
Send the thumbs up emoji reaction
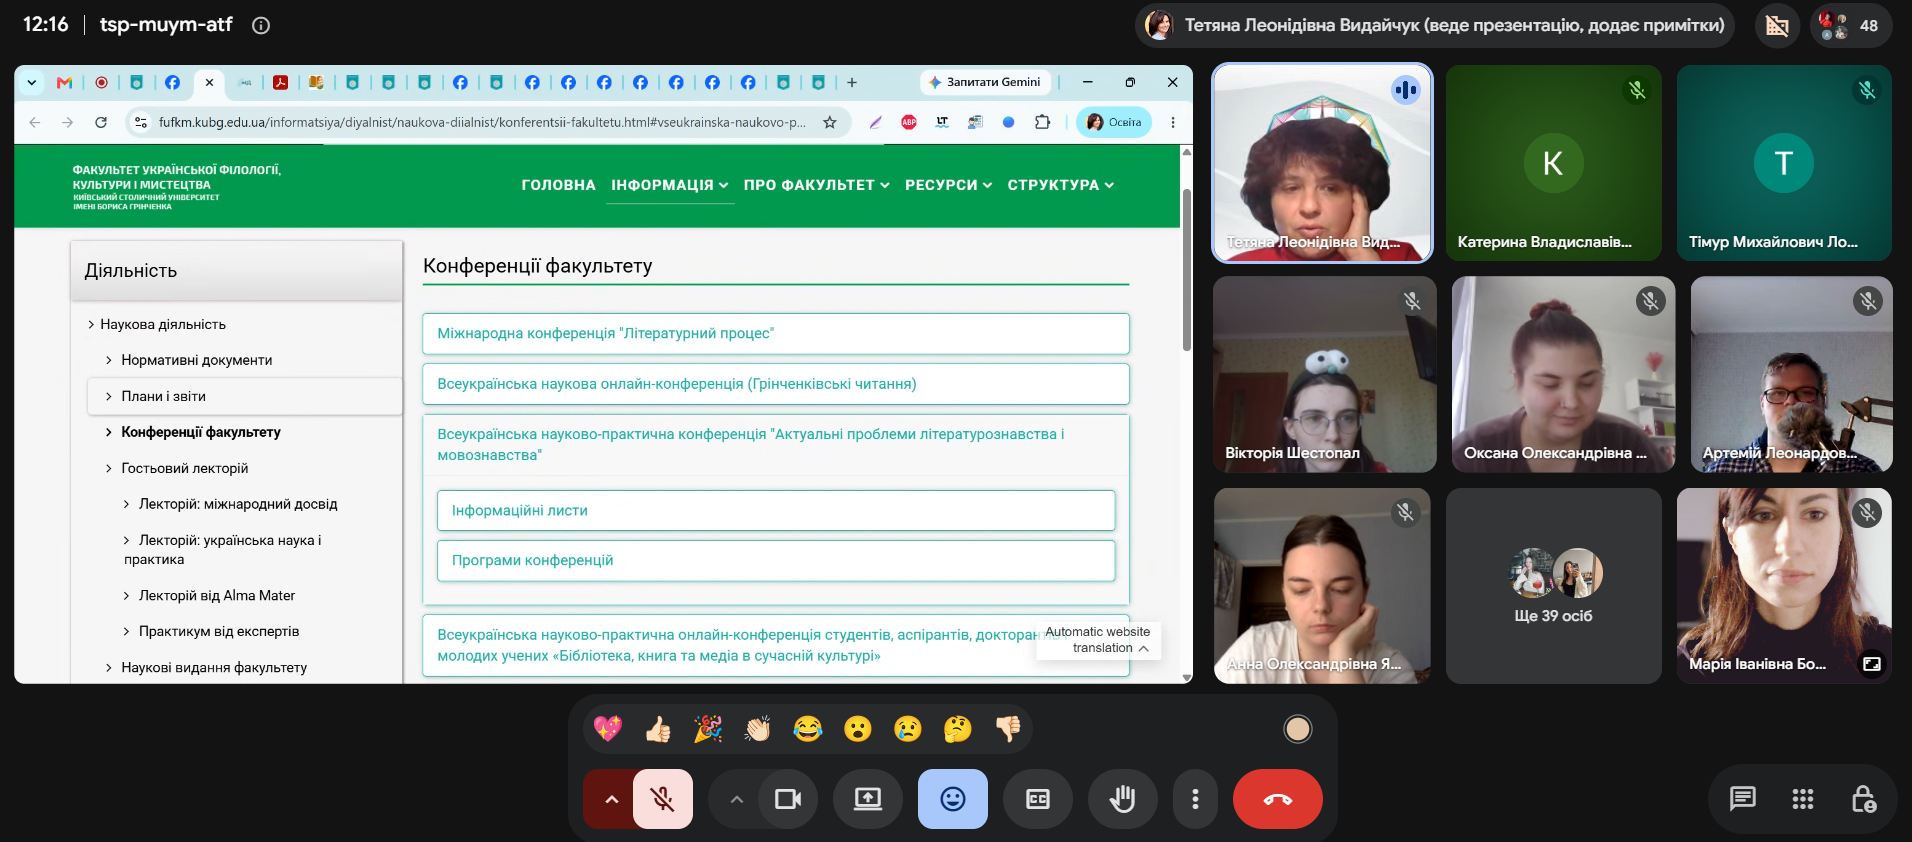click(x=658, y=729)
